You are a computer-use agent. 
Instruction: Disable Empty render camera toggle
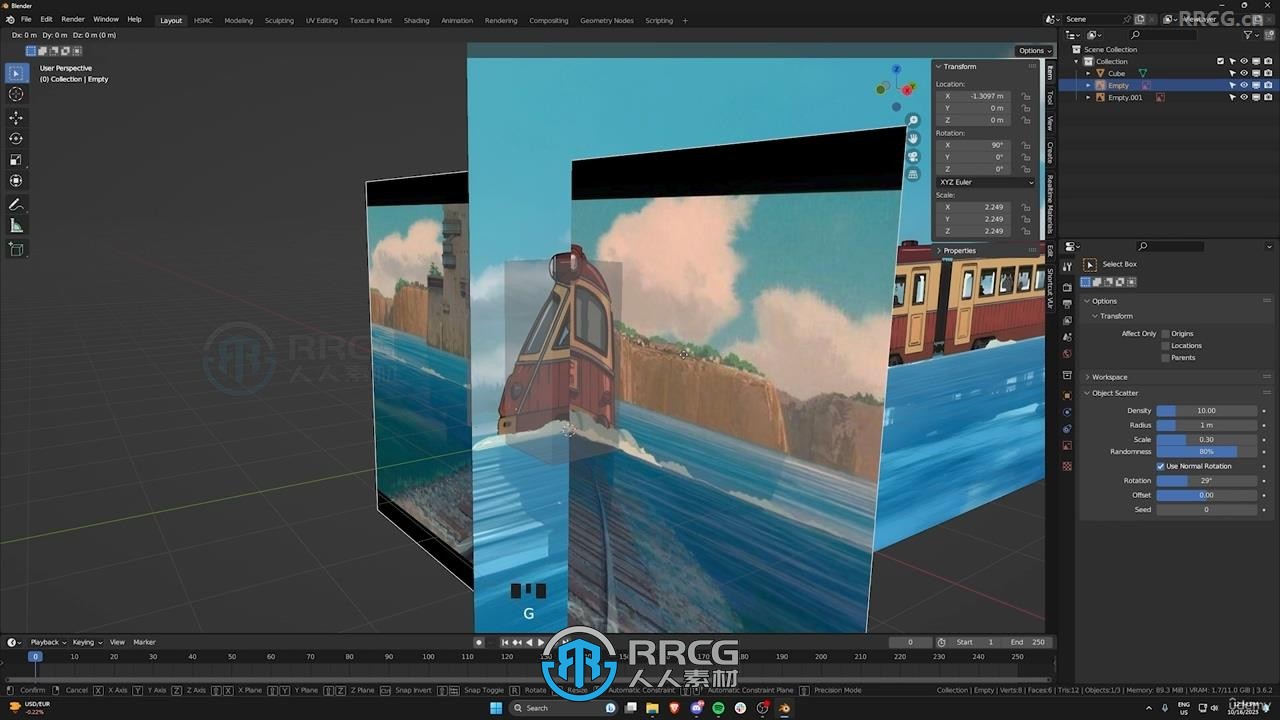pyautogui.click(x=1268, y=85)
